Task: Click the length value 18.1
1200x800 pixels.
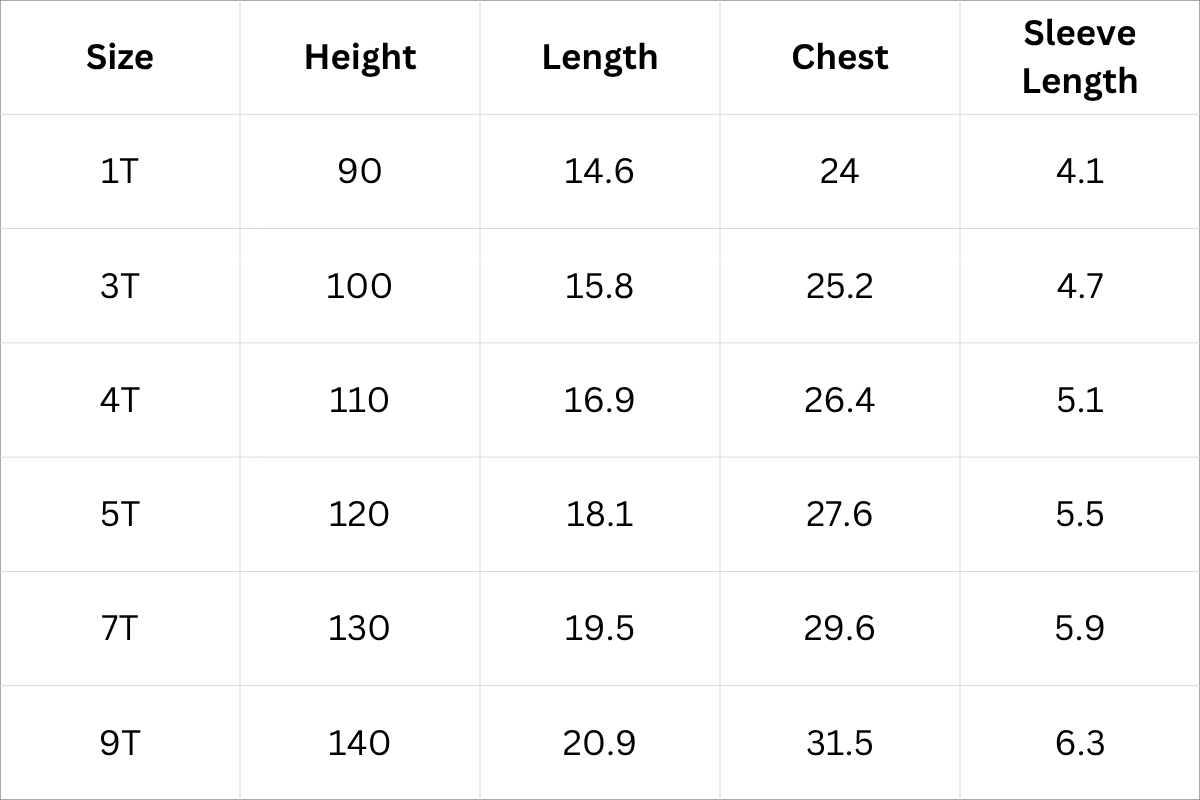Action: pyautogui.click(x=600, y=514)
